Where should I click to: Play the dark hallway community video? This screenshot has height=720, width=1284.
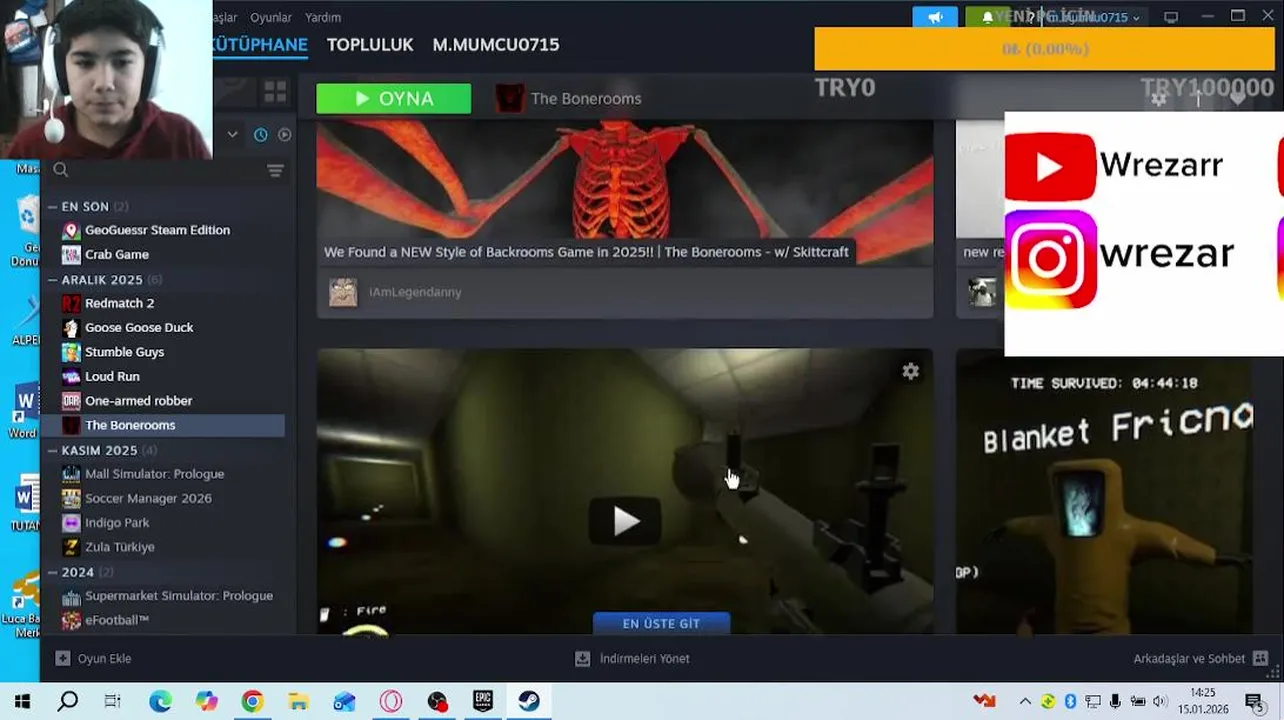point(626,520)
